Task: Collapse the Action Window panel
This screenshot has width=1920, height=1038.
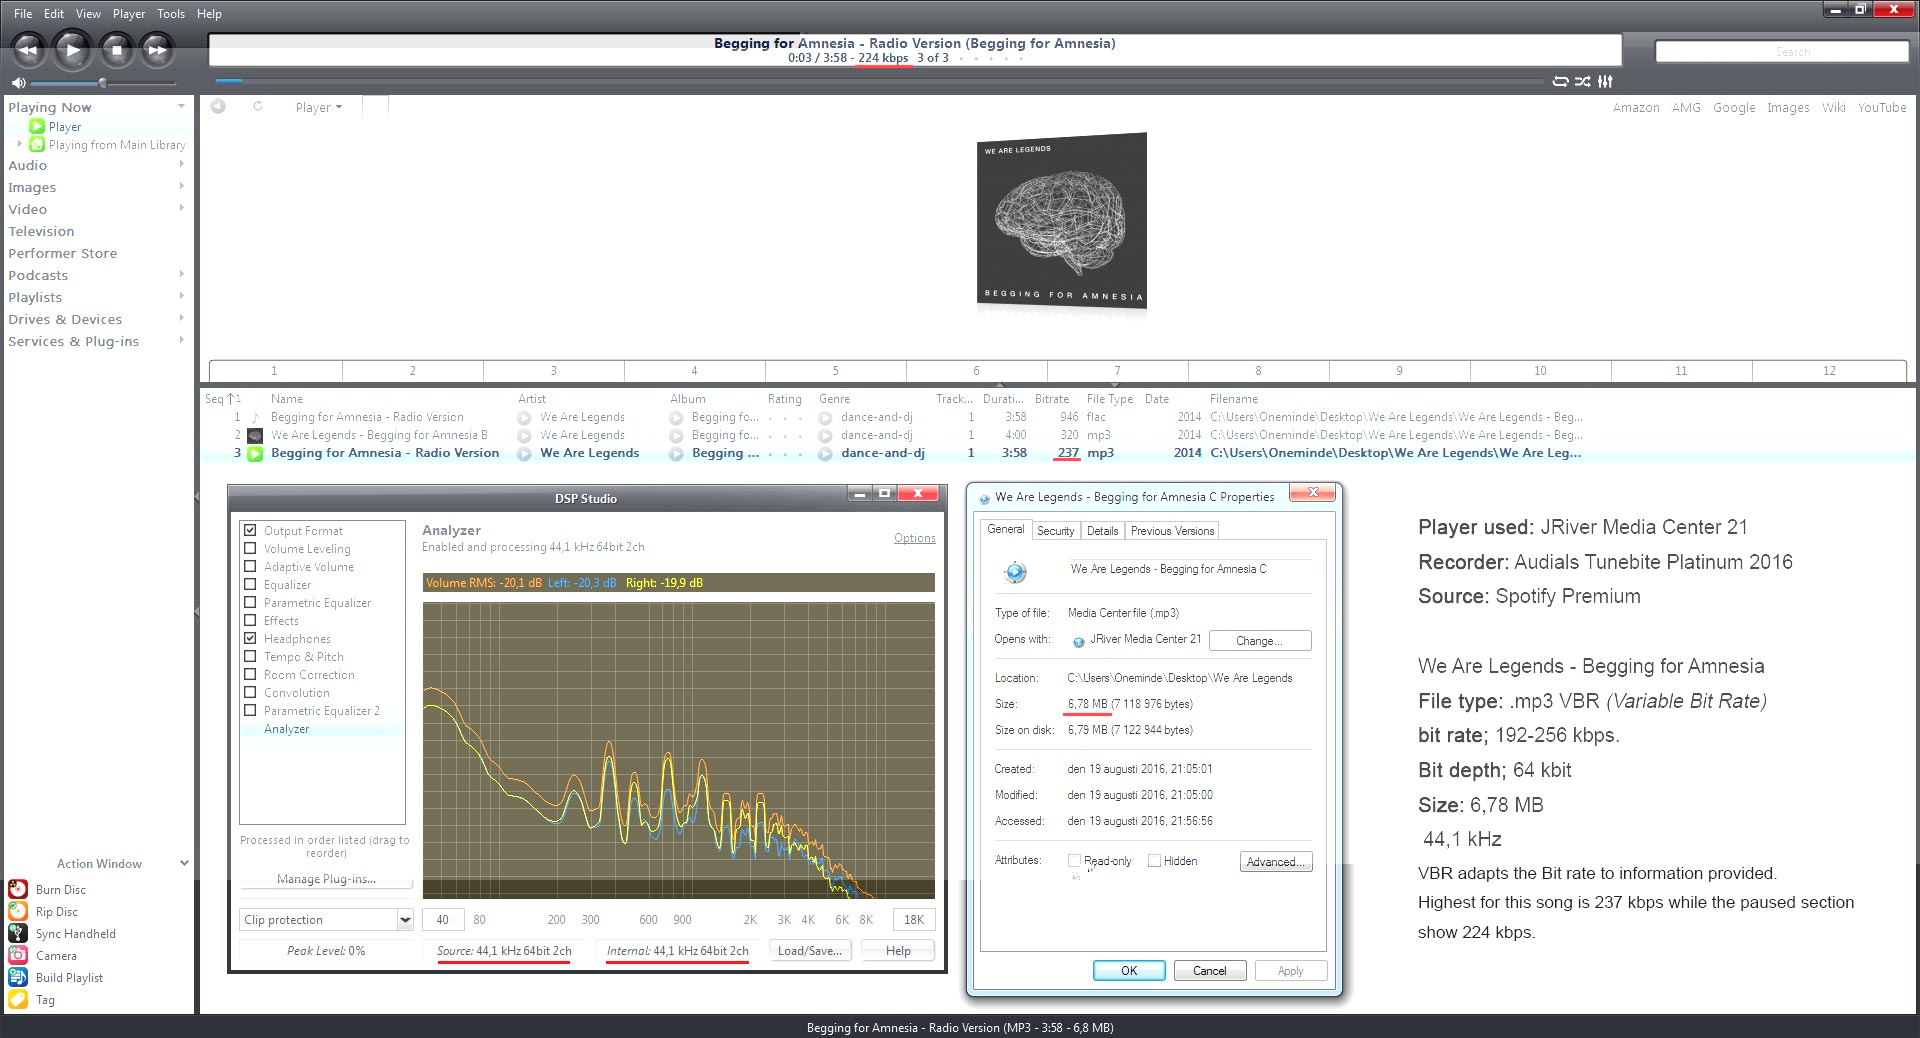Action: (x=184, y=863)
